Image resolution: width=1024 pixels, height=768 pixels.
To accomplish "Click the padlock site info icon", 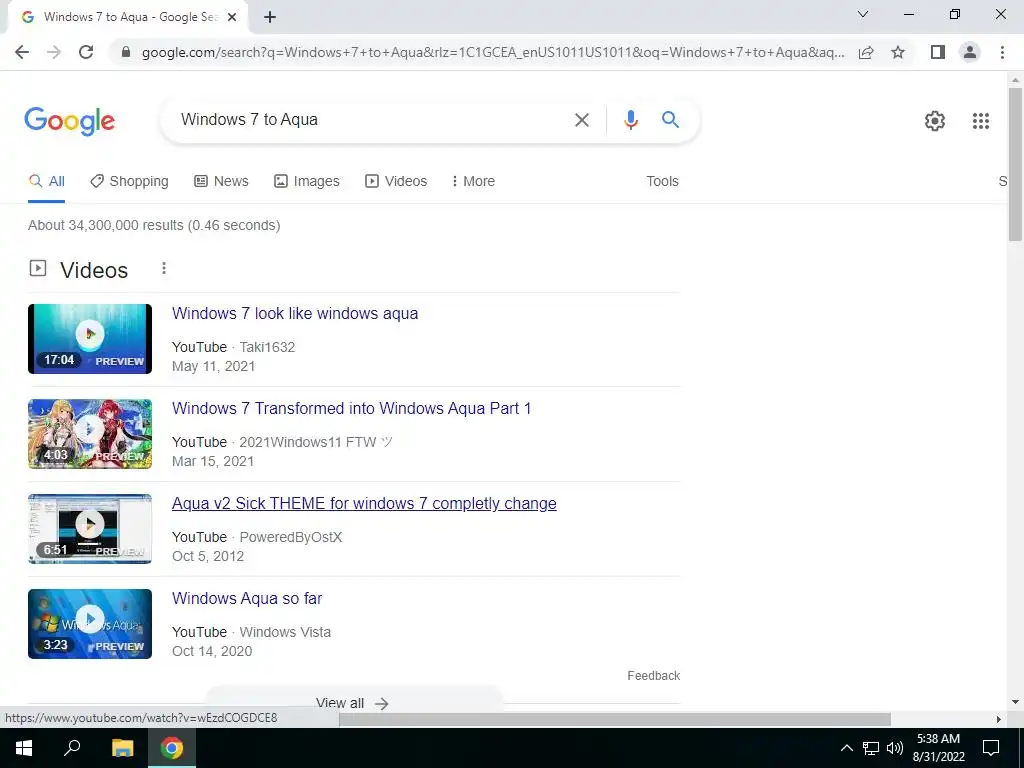I will pyautogui.click(x=126, y=52).
